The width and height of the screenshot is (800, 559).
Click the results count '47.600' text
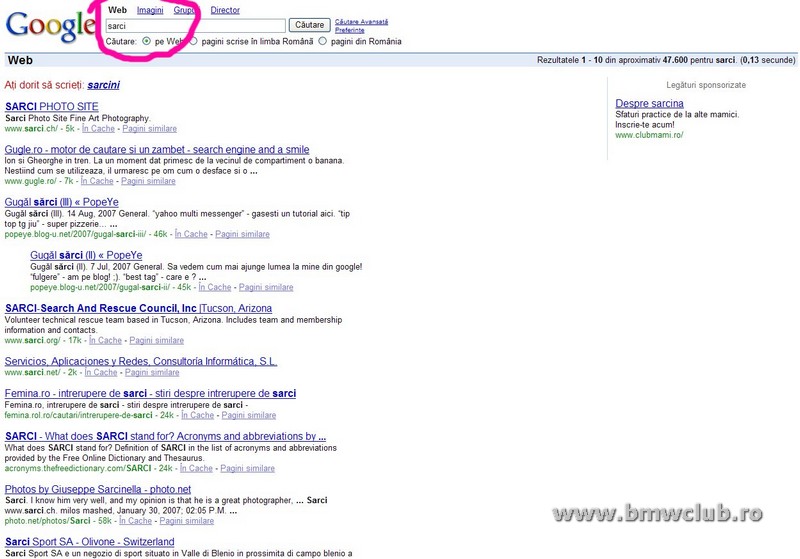(675, 60)
